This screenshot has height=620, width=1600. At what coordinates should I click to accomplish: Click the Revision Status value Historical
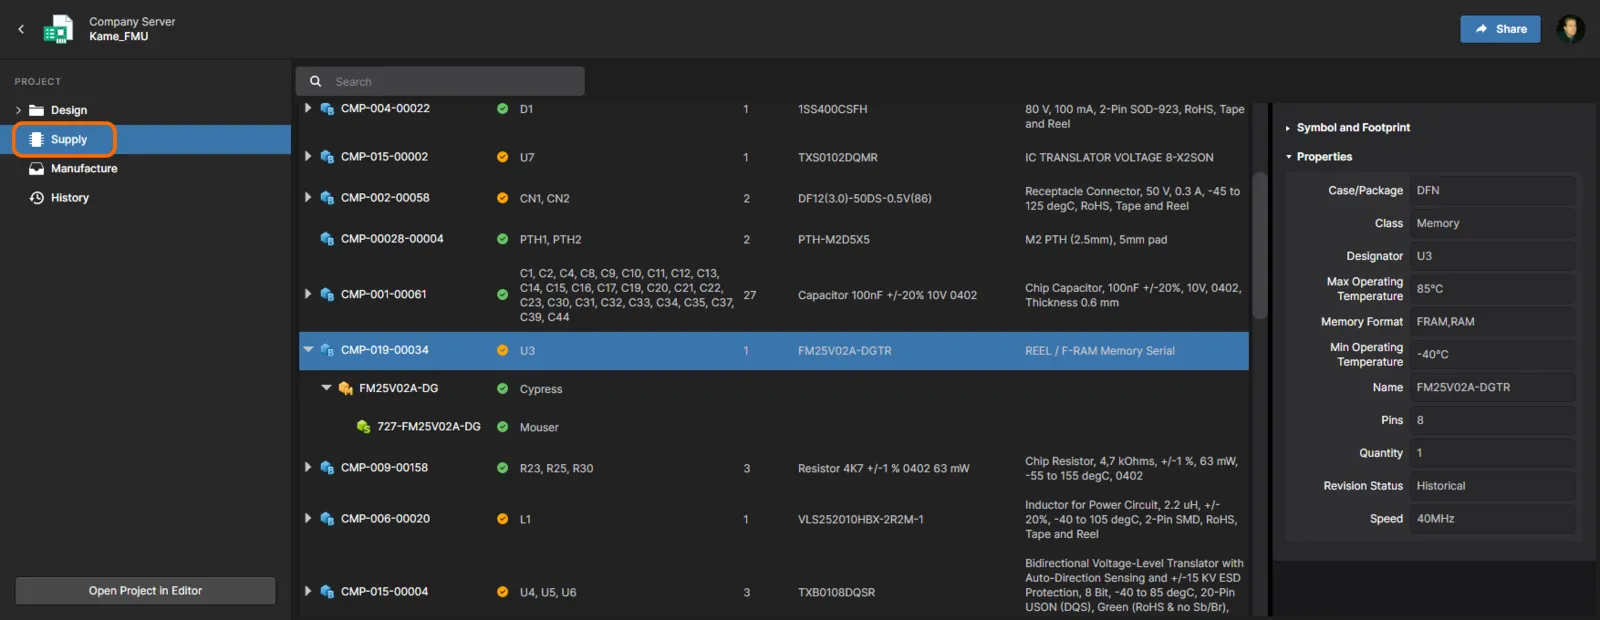point(1493,486)
